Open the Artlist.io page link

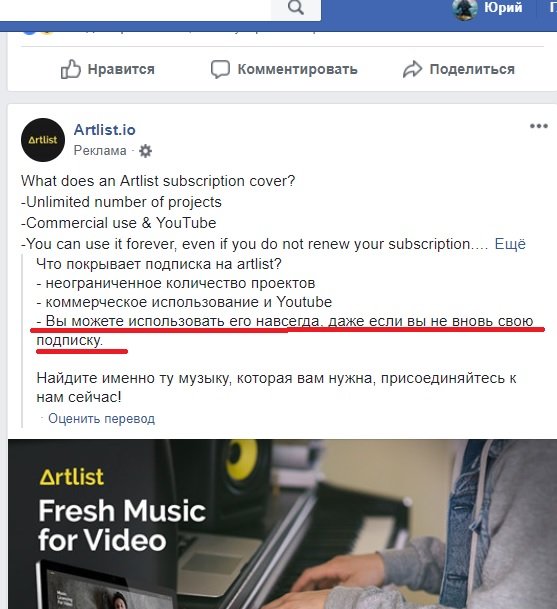pos(104,130)
